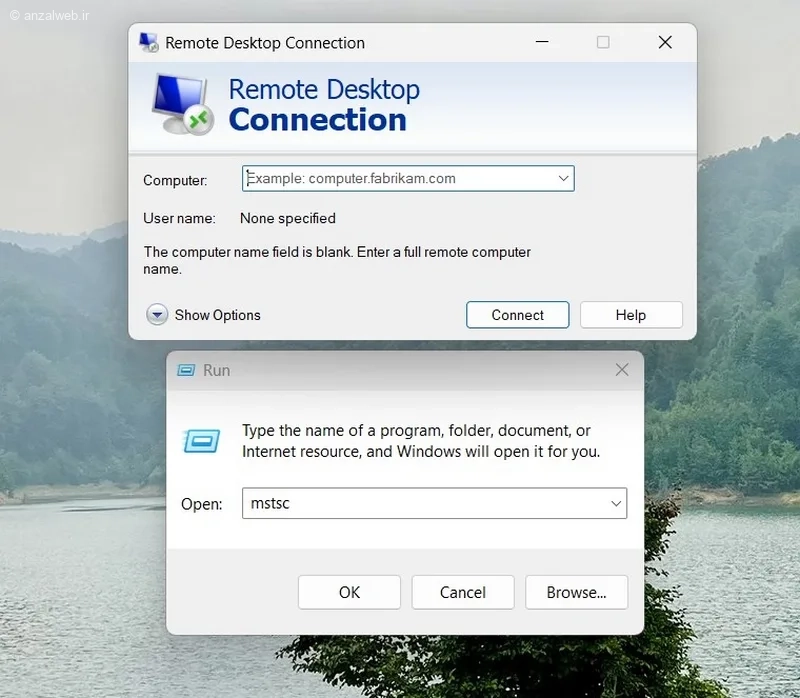The width and height of the screenshot is (800, 698).
Task: Click the 'Show Options' label text
Action: 218,315
